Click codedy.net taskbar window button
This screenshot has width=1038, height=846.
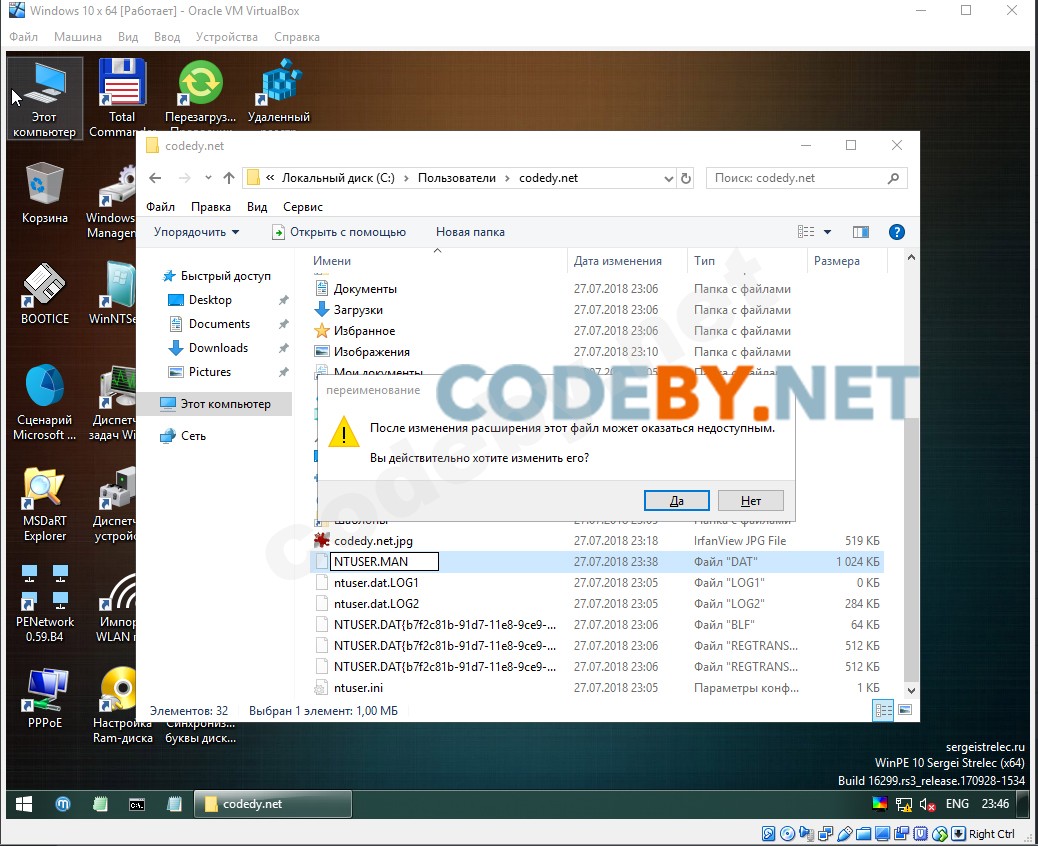272,804
